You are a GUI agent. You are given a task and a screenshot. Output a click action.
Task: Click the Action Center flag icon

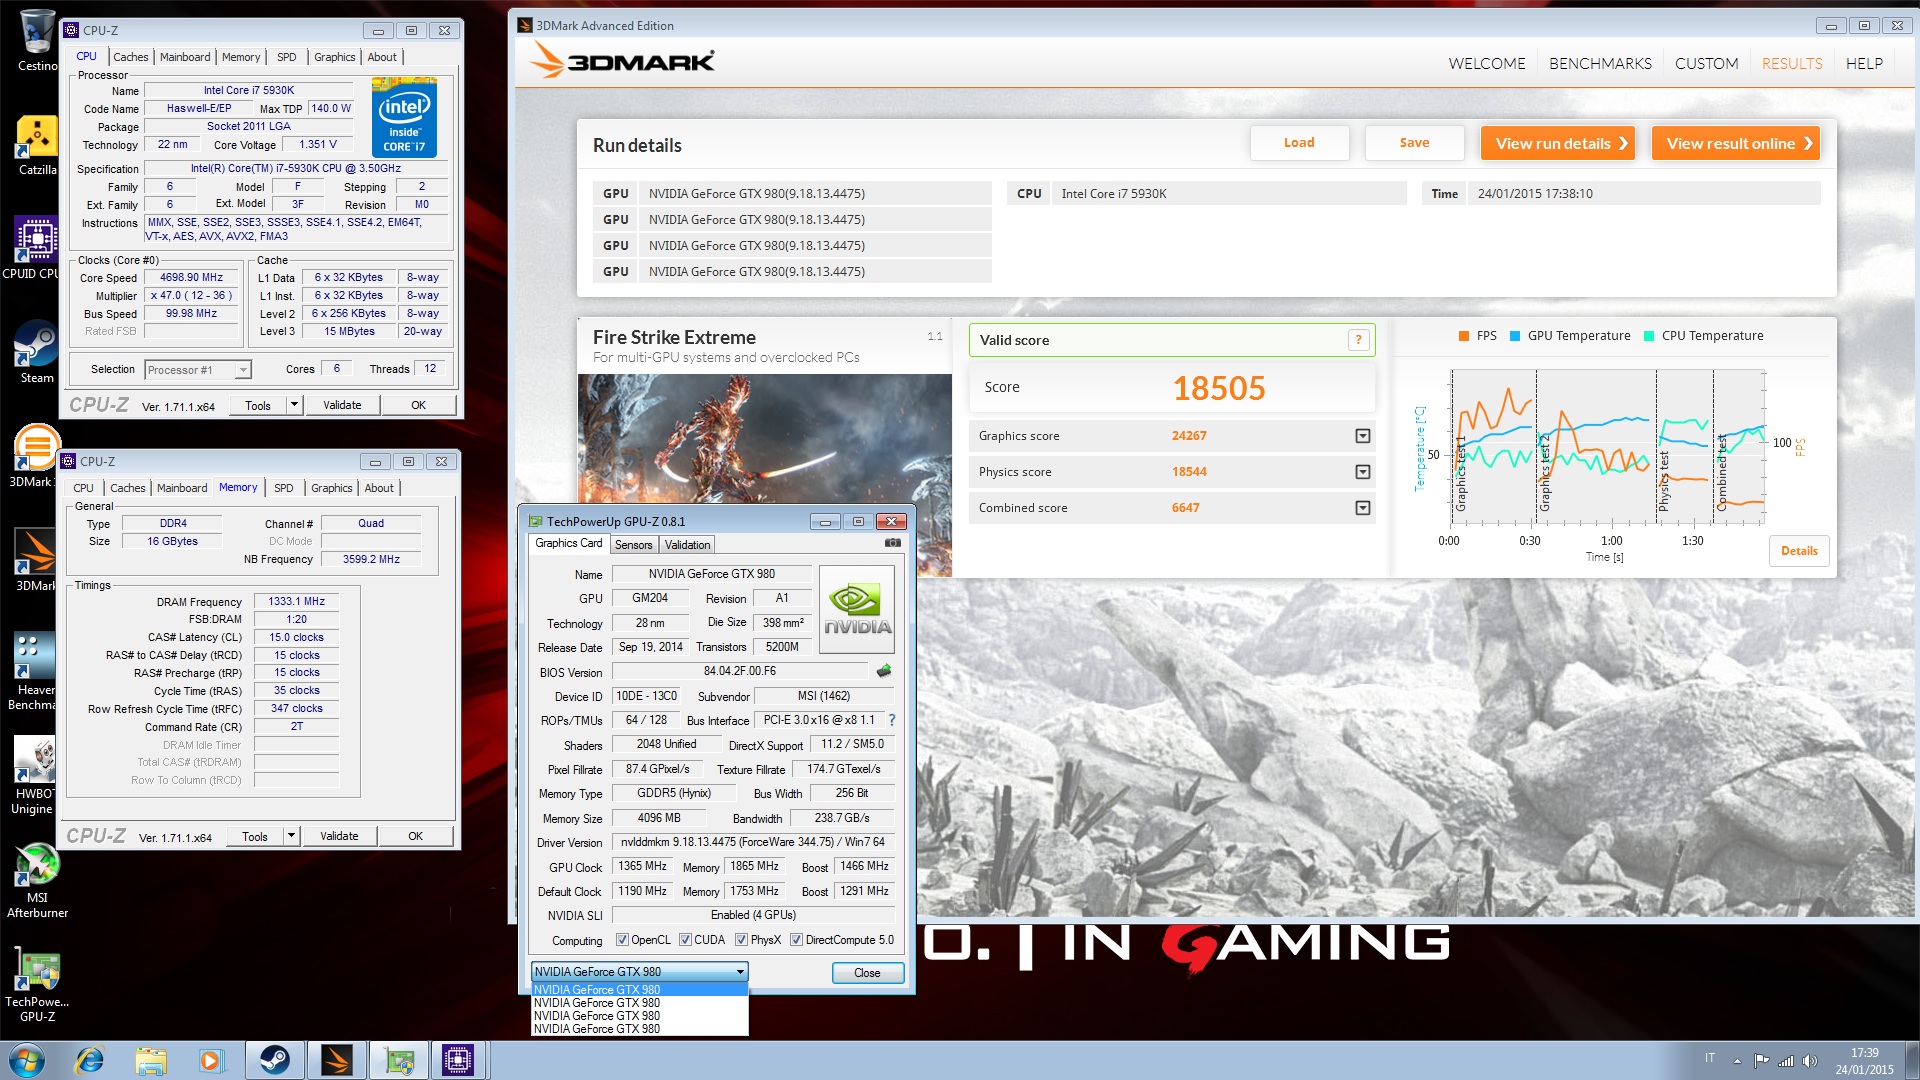[1762, 1061]
